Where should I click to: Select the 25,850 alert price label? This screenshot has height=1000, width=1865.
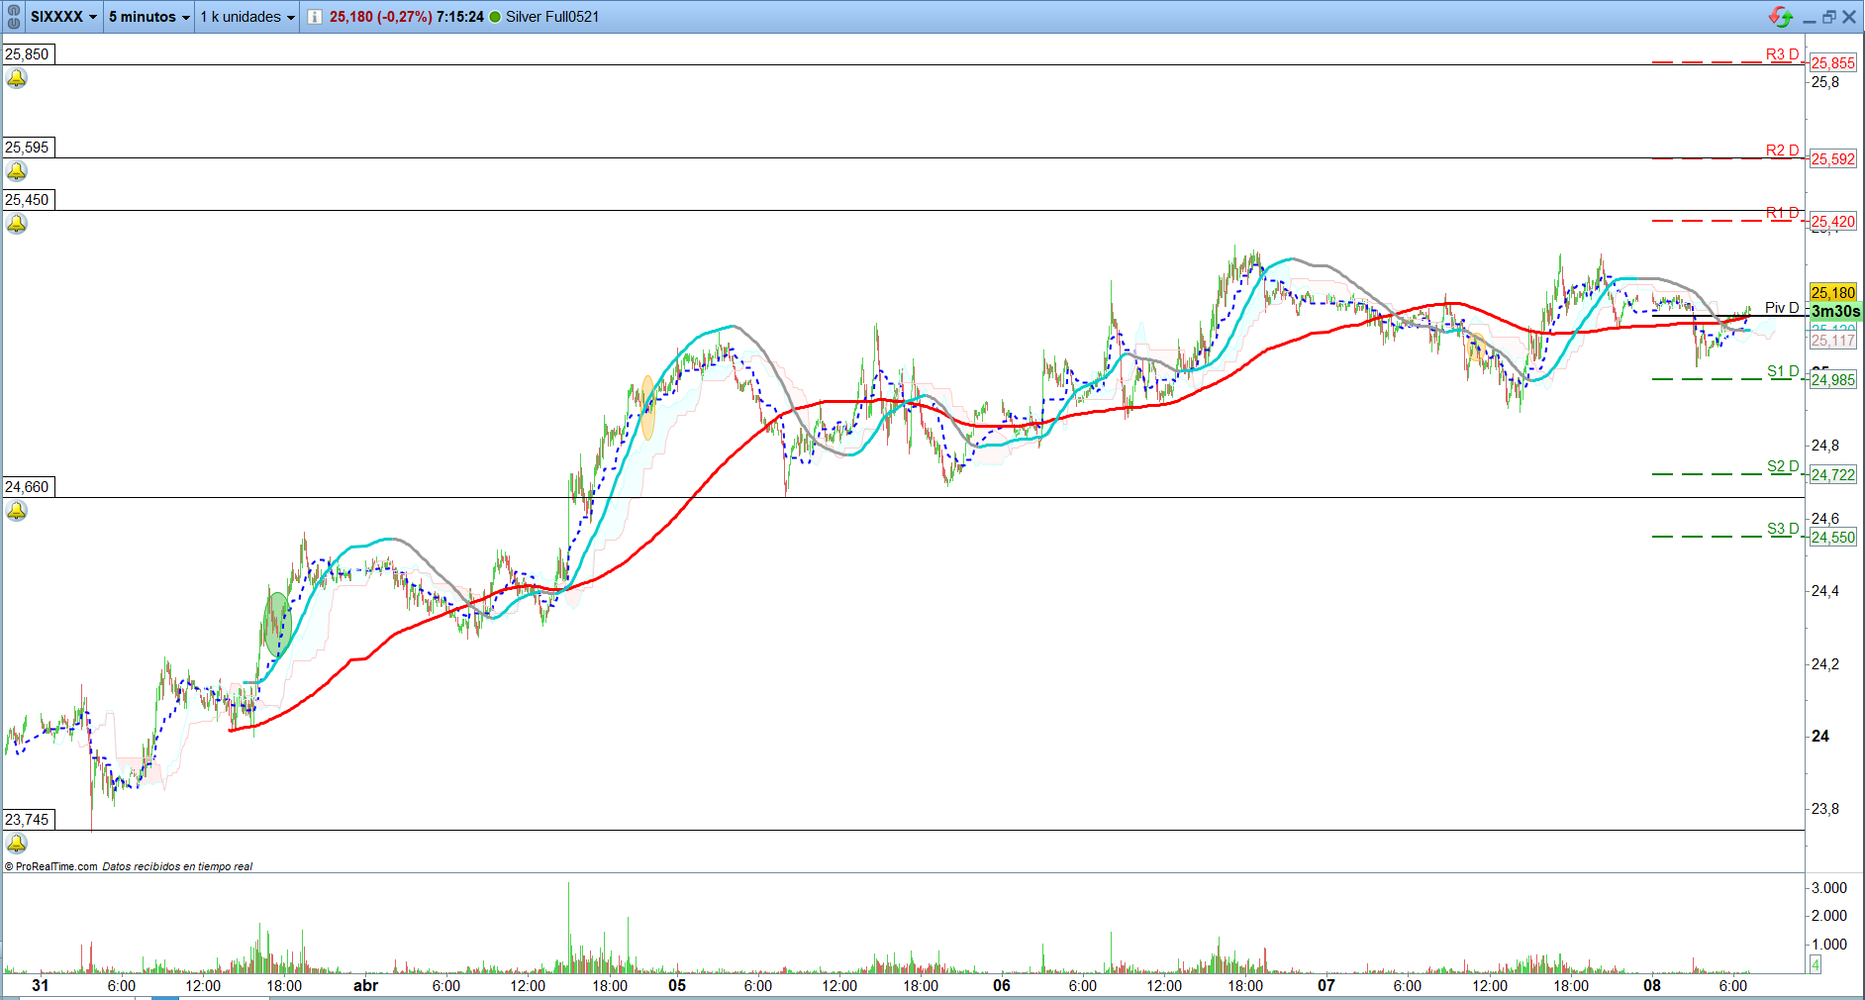(x=28, y=54)
